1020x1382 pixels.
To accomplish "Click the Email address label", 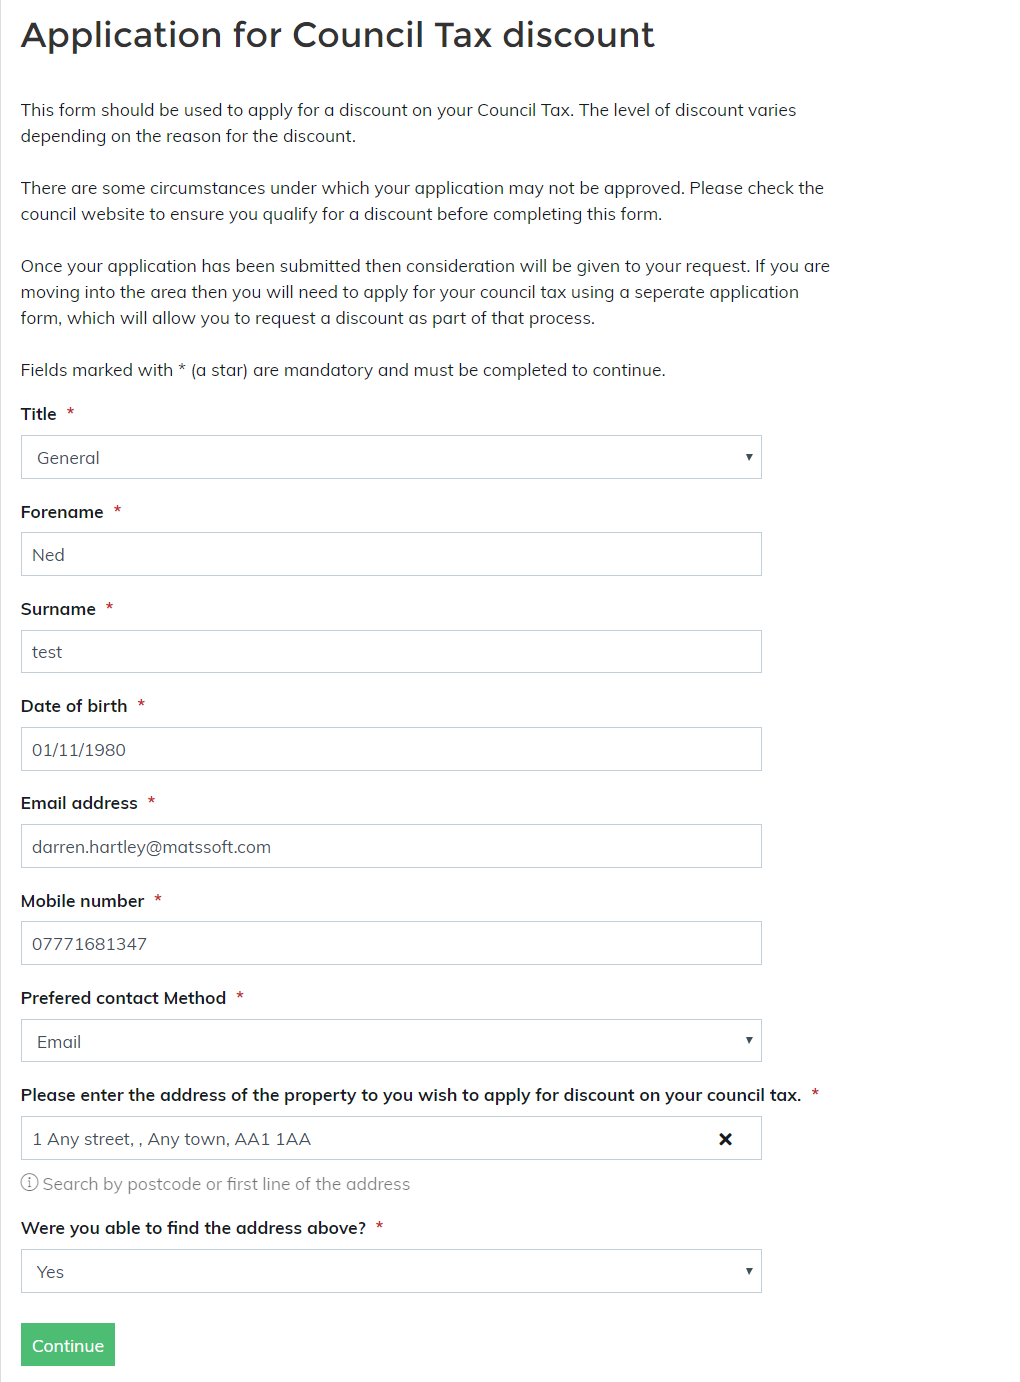I will coord(79,803).
